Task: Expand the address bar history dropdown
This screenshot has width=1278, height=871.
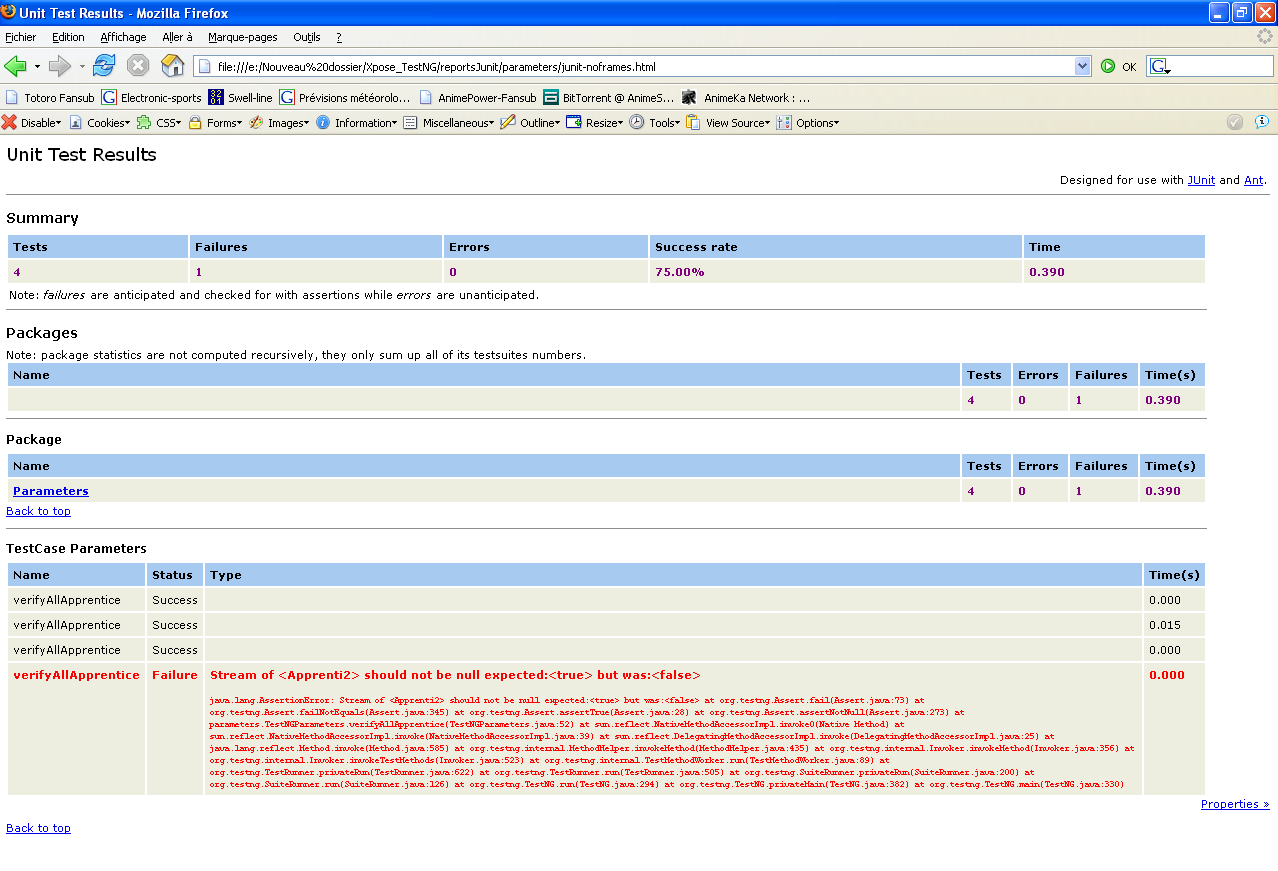Action: pyautogui.click(x=1082, y=67)
